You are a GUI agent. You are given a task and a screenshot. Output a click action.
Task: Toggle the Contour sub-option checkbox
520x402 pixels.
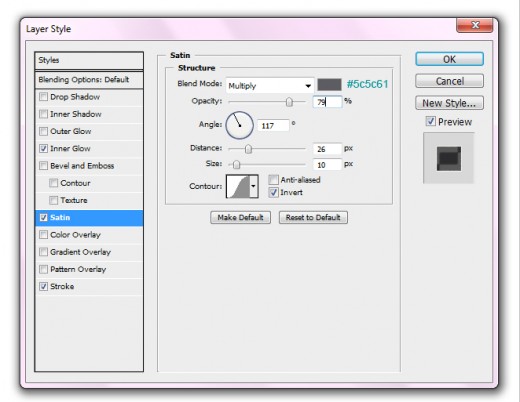[x=53, y=183]
